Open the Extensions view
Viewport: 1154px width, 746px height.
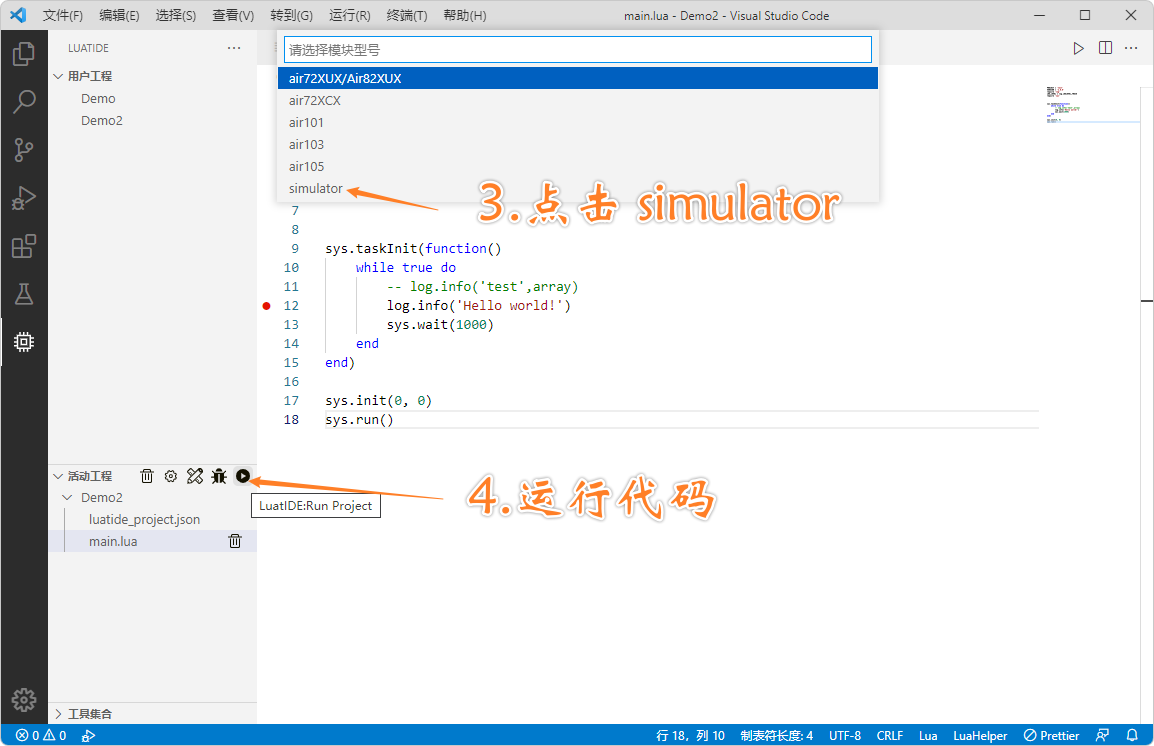pyautogui.click(x=24, y=246)
